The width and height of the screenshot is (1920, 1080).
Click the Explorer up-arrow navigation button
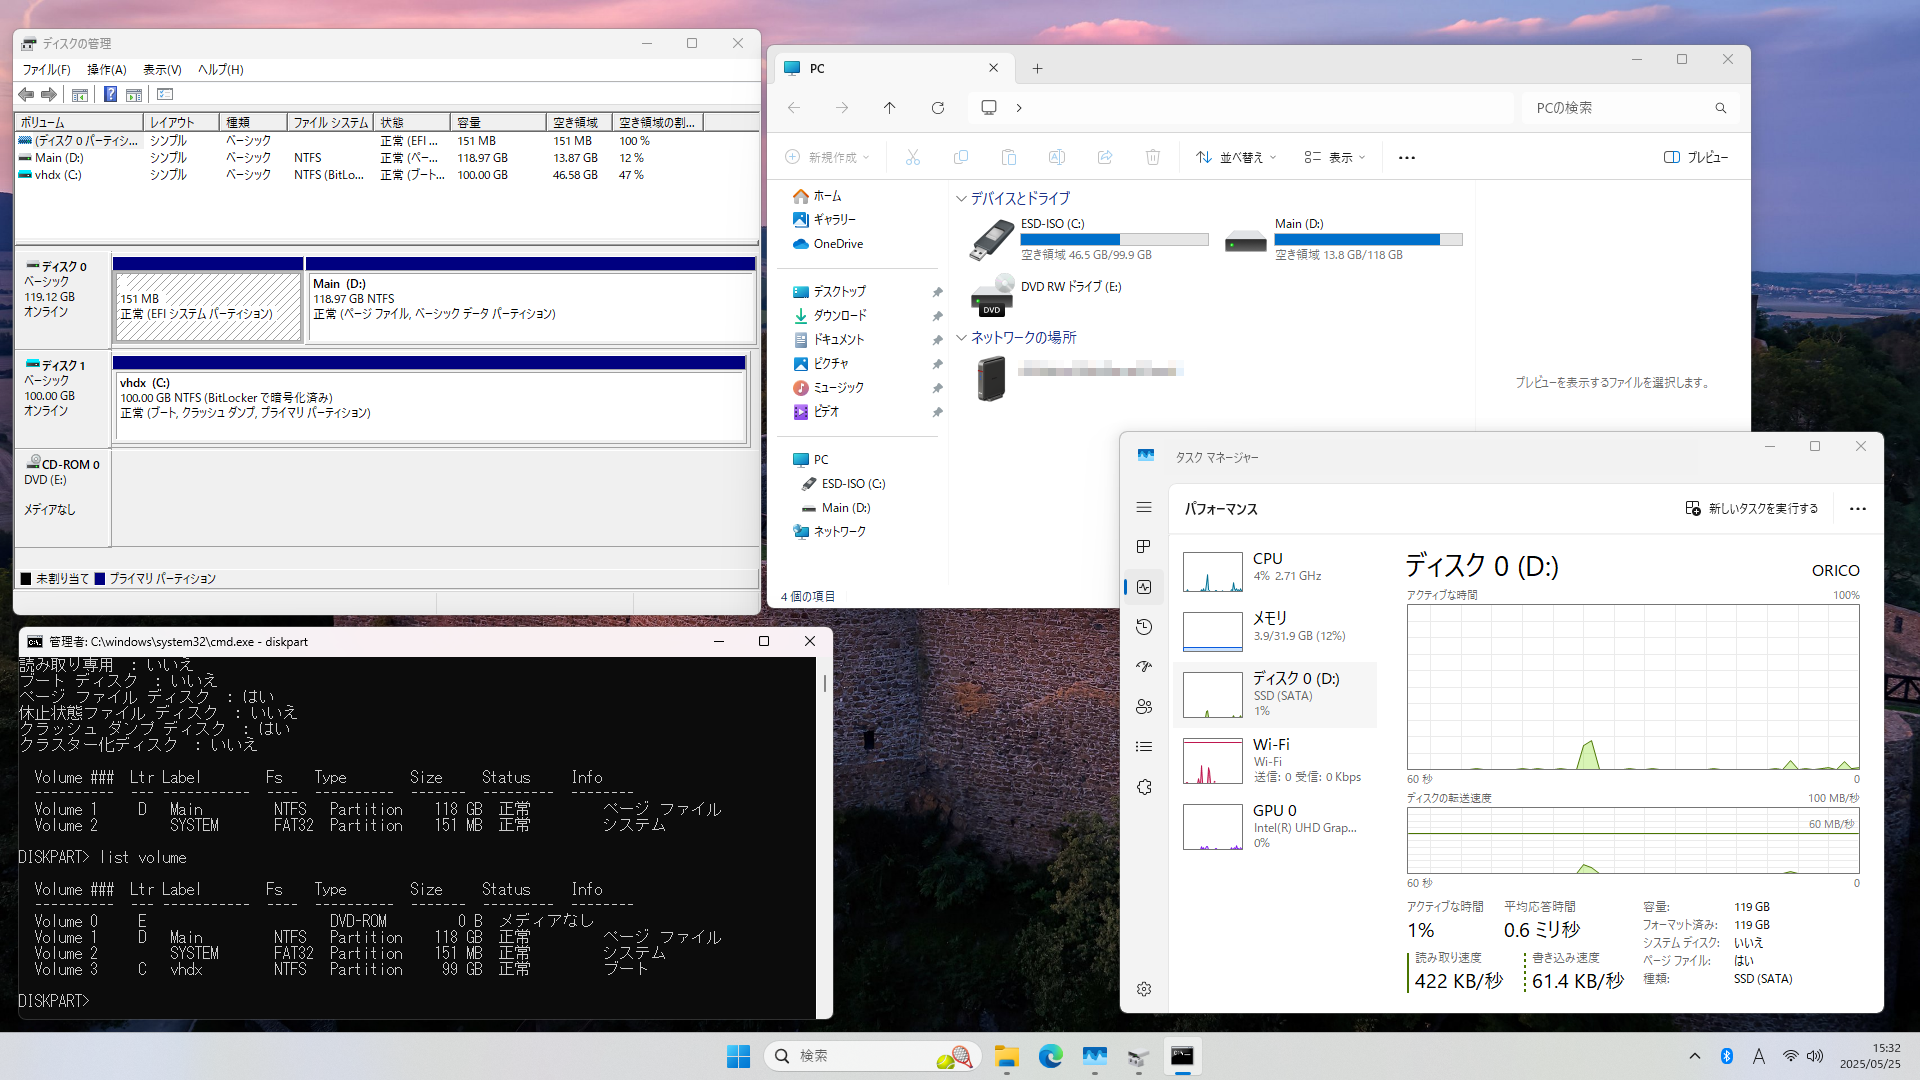pos(889,108)
